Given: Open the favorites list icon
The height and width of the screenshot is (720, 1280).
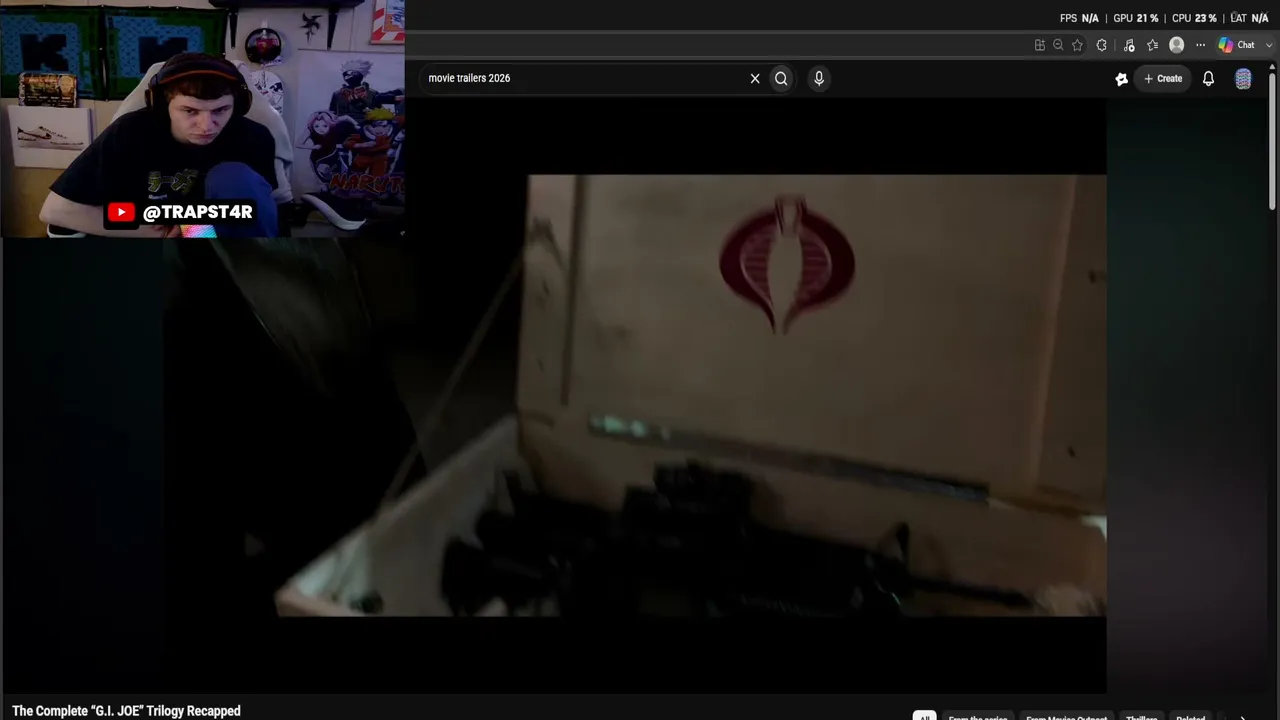Looking at the screenshot, I should [1152, 45].
